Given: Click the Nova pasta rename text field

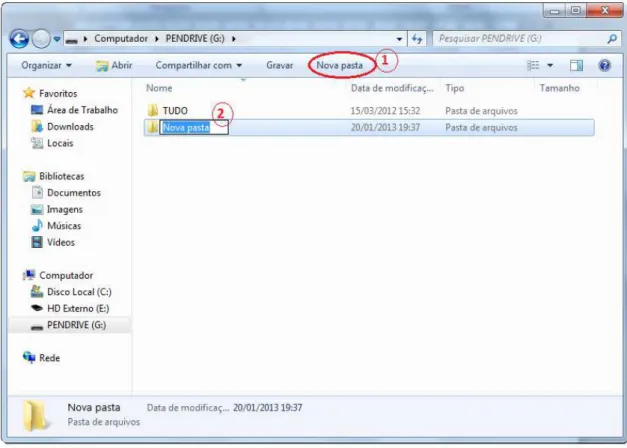Looking at the screenshot, I should [194, 128].
